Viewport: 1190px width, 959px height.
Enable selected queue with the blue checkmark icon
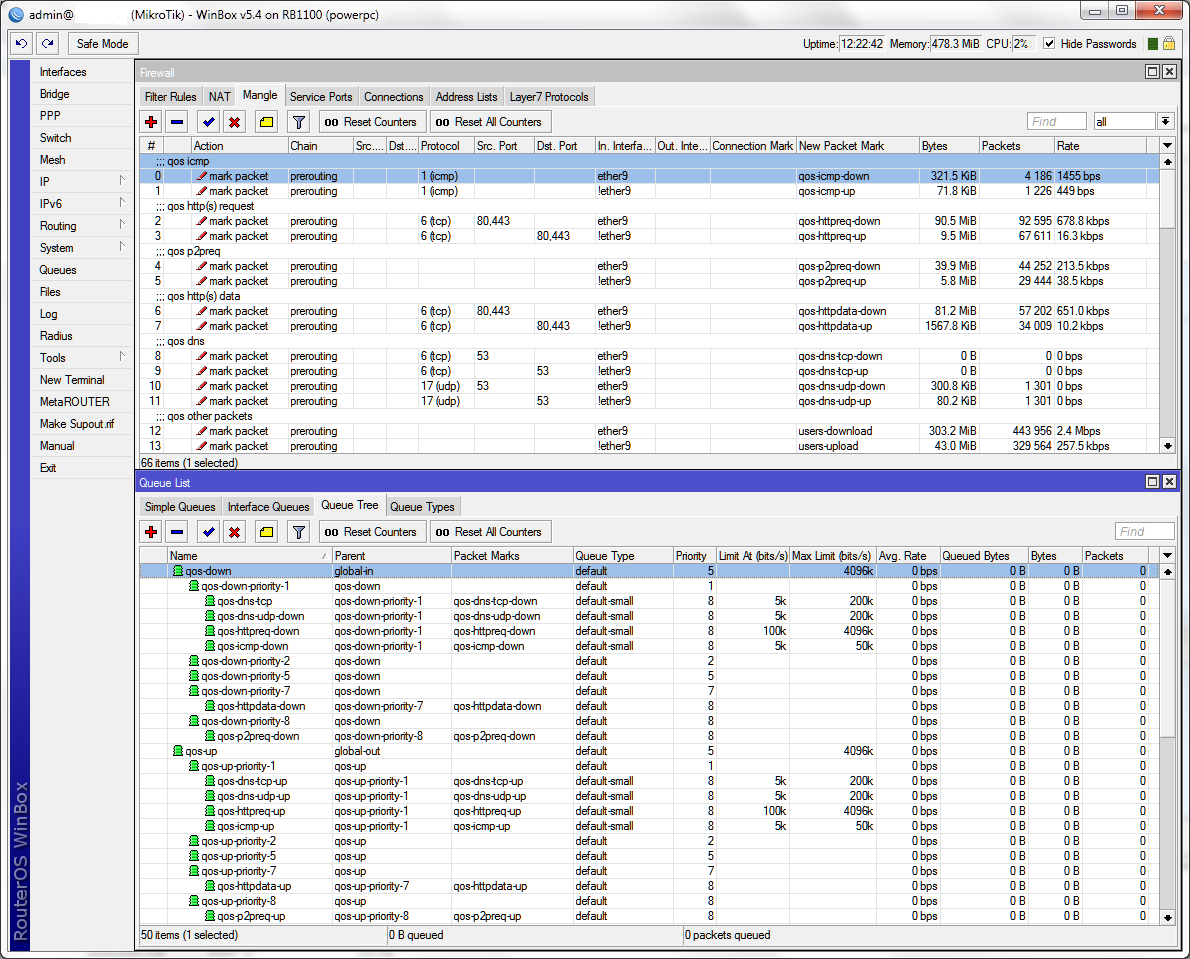tap(206, 532)
